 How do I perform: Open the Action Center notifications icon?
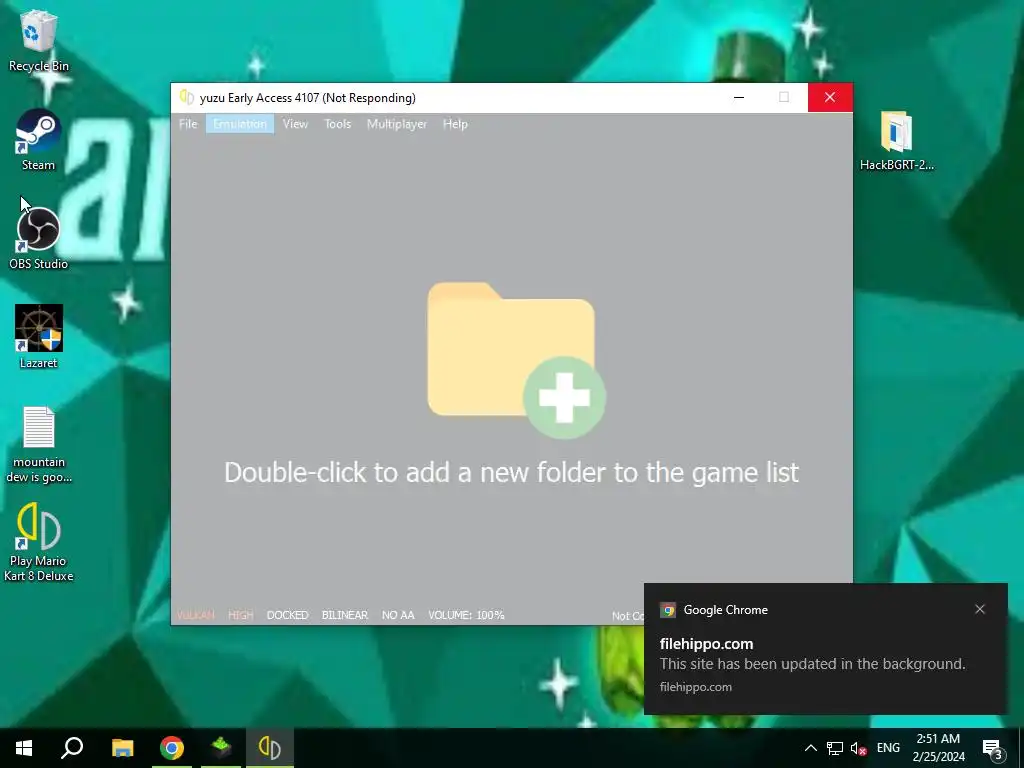[993, 748]
